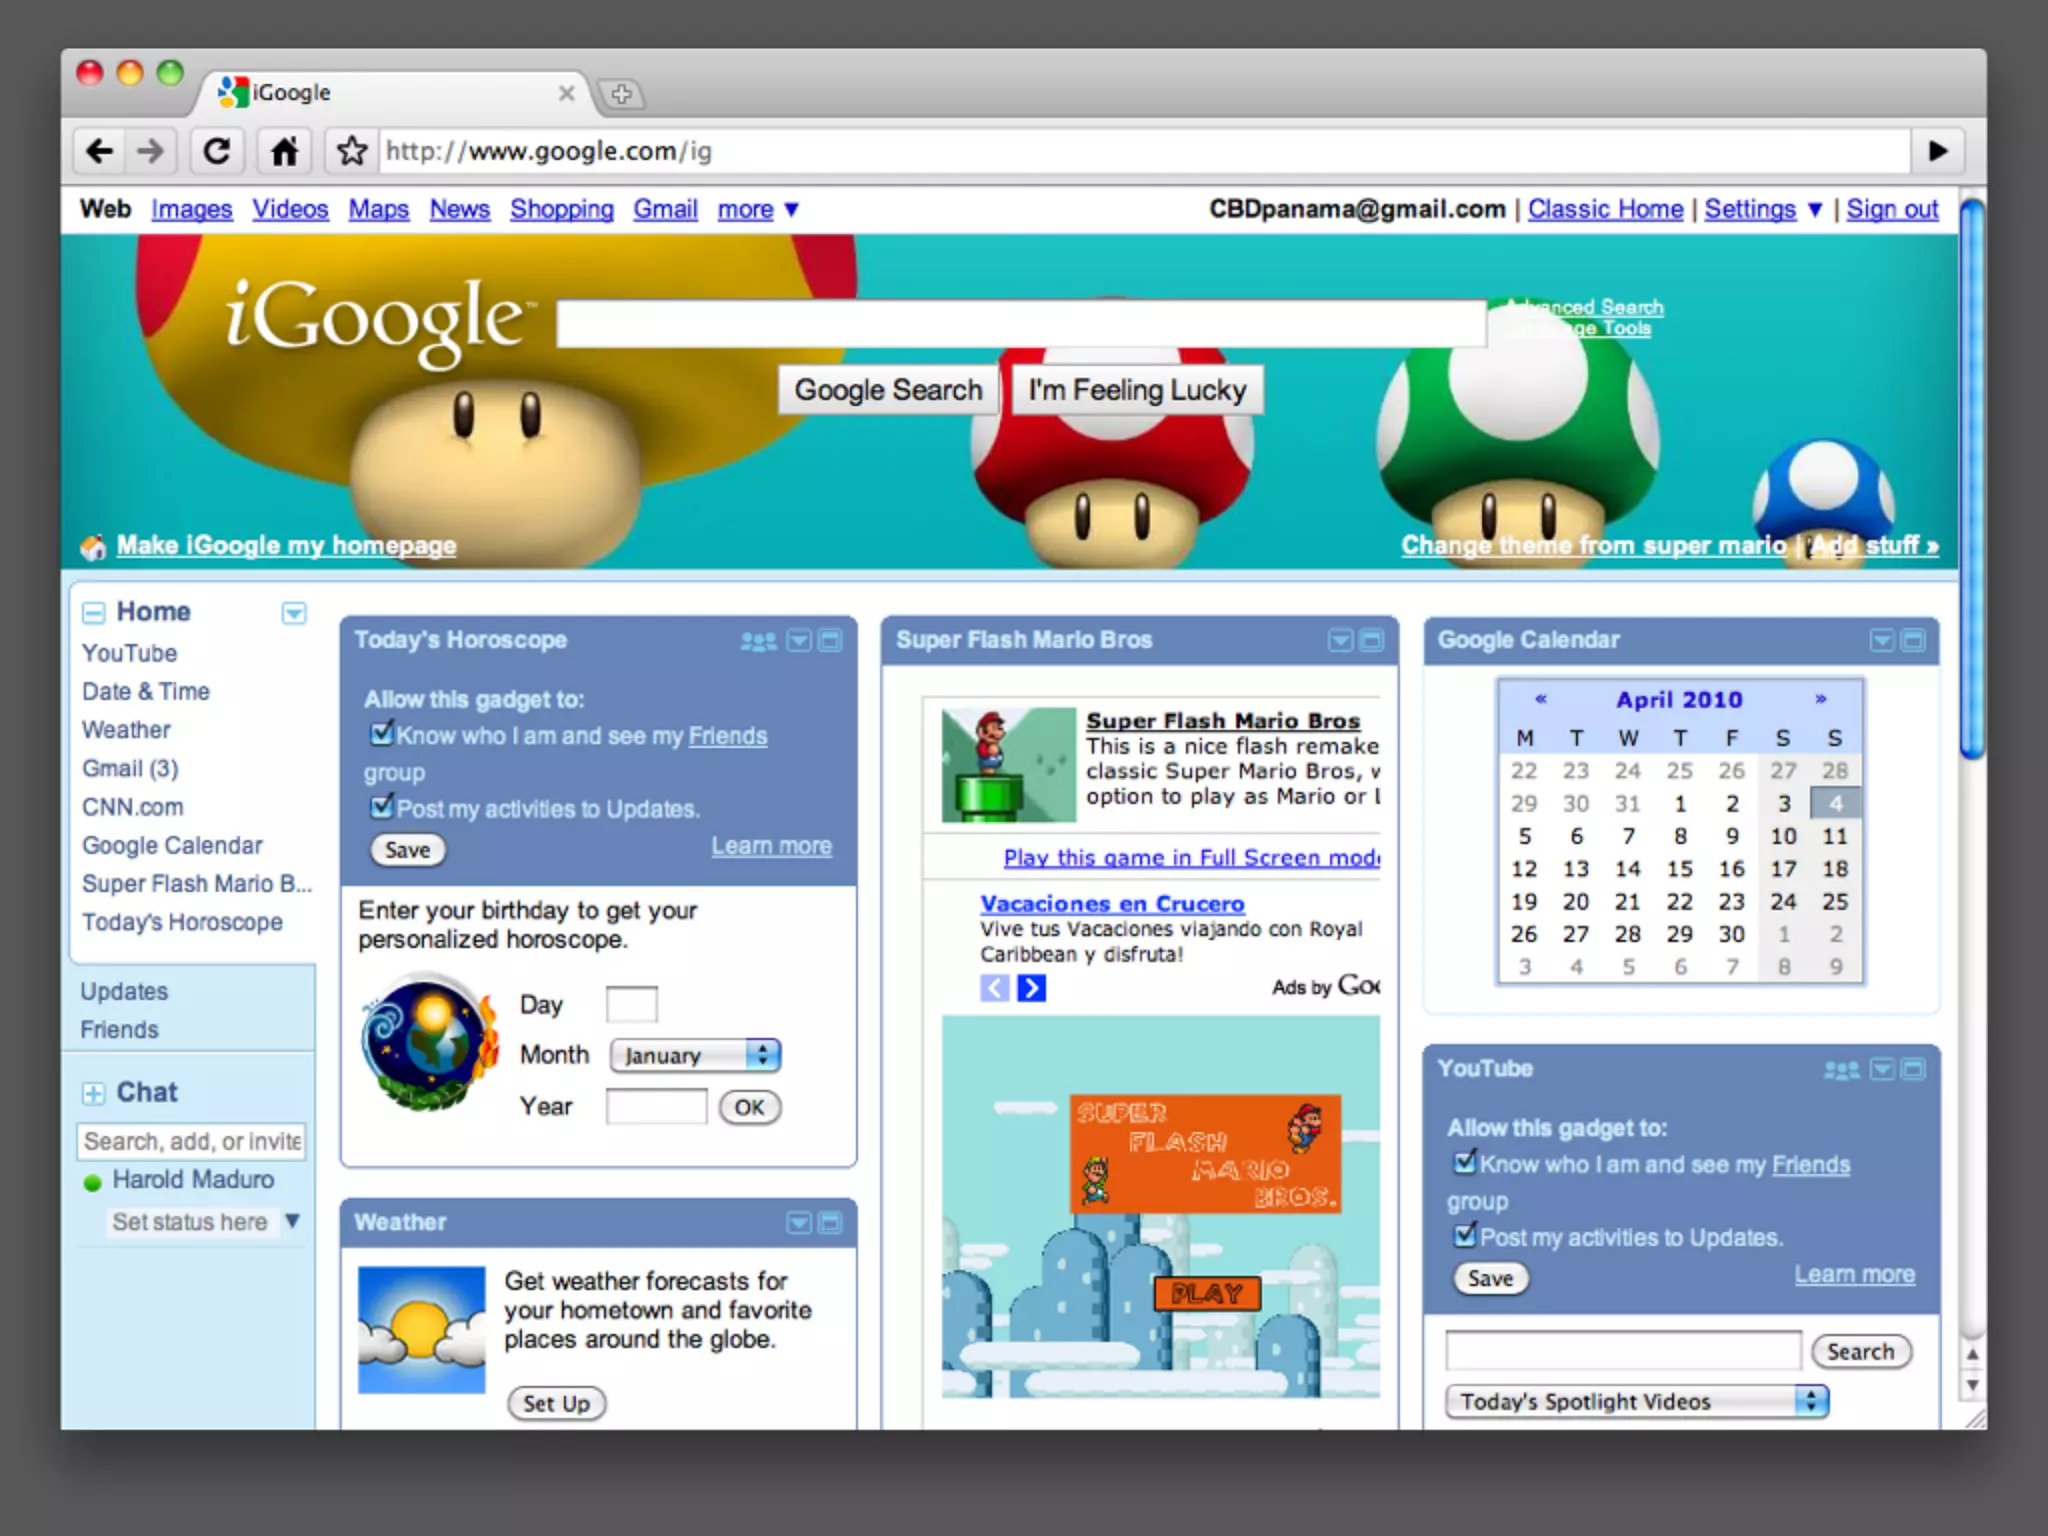The image size is (2048, 1536).
Task: Click 'Play this game in Full Screen' link
Action: pyautogui.click(x=1191, y=858)
